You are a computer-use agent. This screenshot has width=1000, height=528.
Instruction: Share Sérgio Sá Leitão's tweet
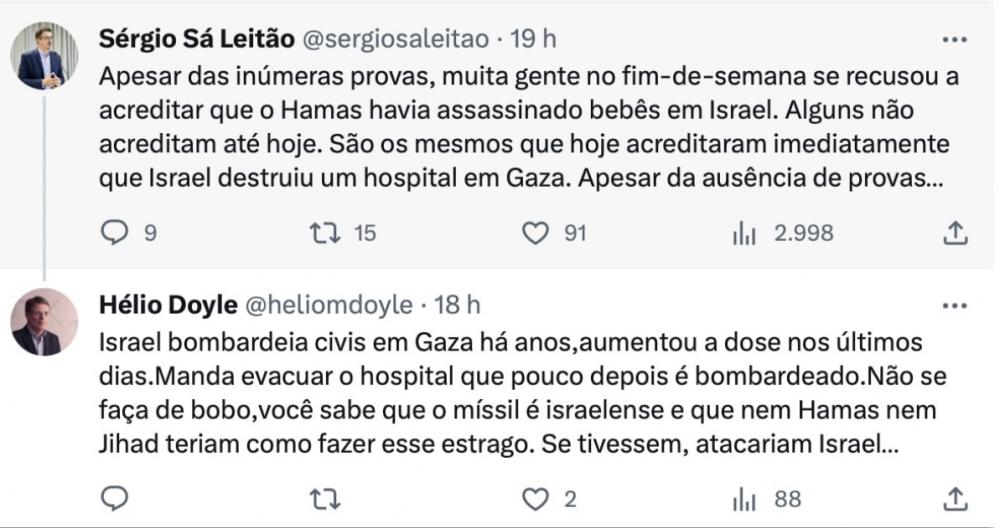(955, 233)
